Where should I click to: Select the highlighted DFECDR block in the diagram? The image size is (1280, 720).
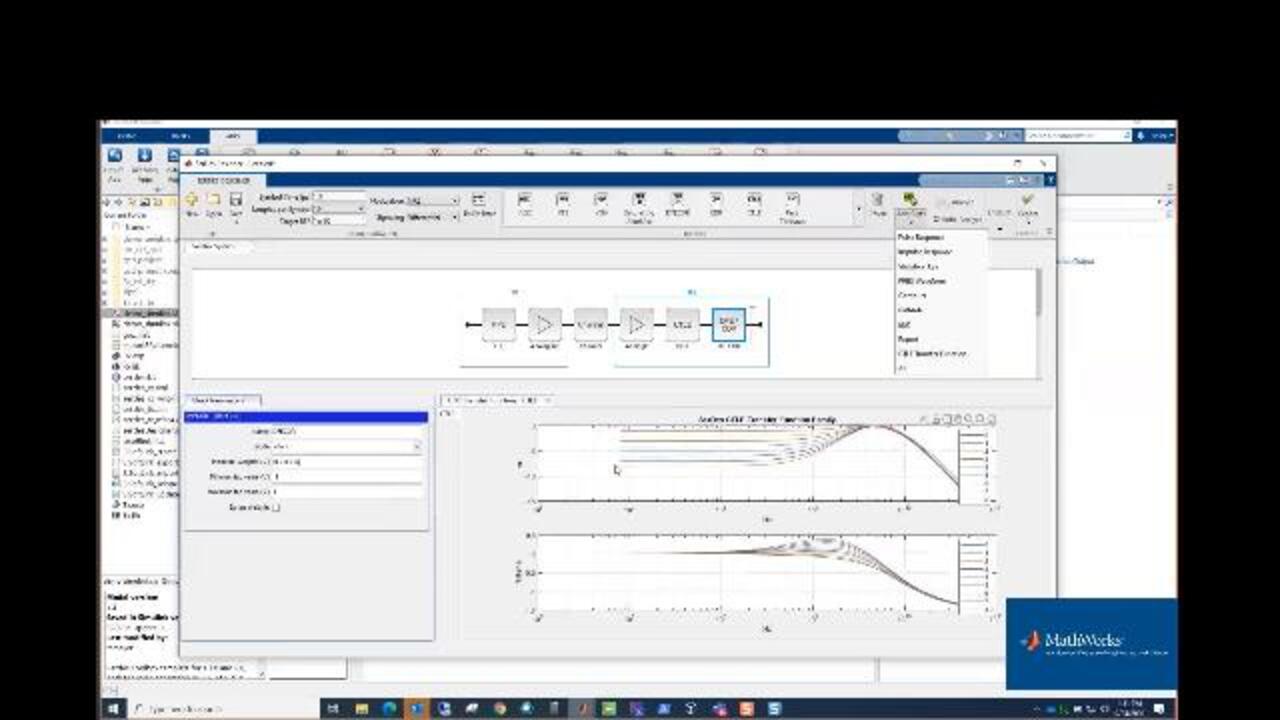pyautogui.click(x=729, y=324)
